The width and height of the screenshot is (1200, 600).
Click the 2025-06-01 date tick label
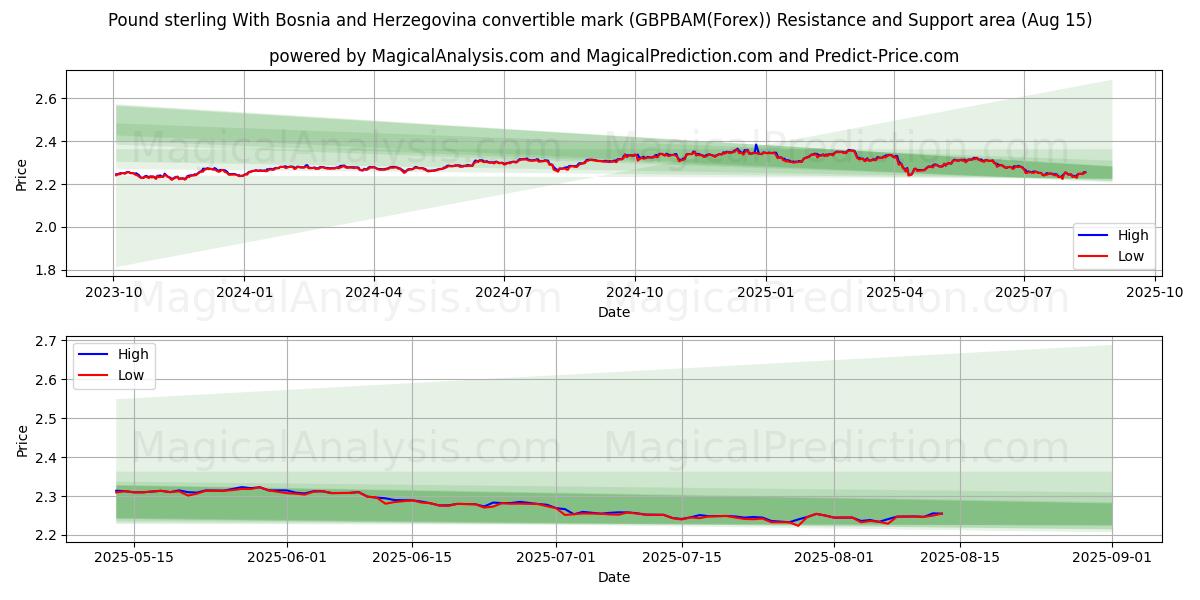pyautogui.click(x=288, y=557)
